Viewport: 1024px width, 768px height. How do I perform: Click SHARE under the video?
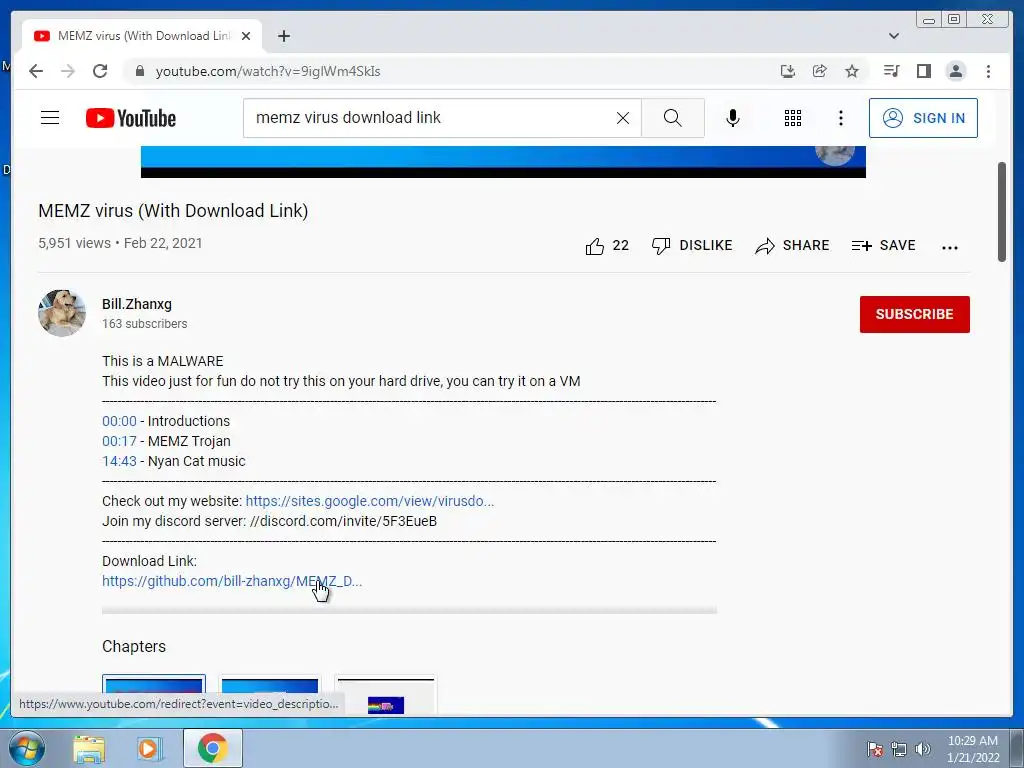pyautogui.click(x=792, y=246)
